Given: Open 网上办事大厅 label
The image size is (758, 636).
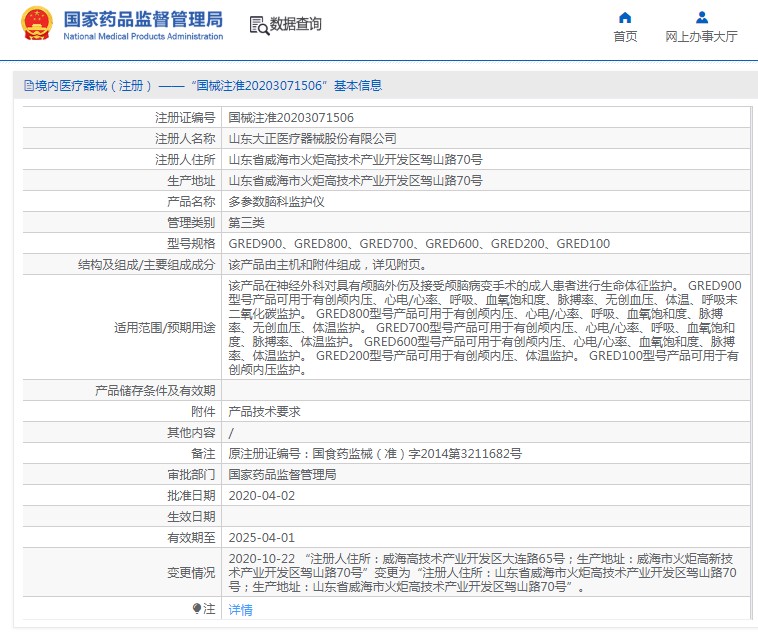Looking at the screenshot, I should pyautogui.click(x=701, y=37).
